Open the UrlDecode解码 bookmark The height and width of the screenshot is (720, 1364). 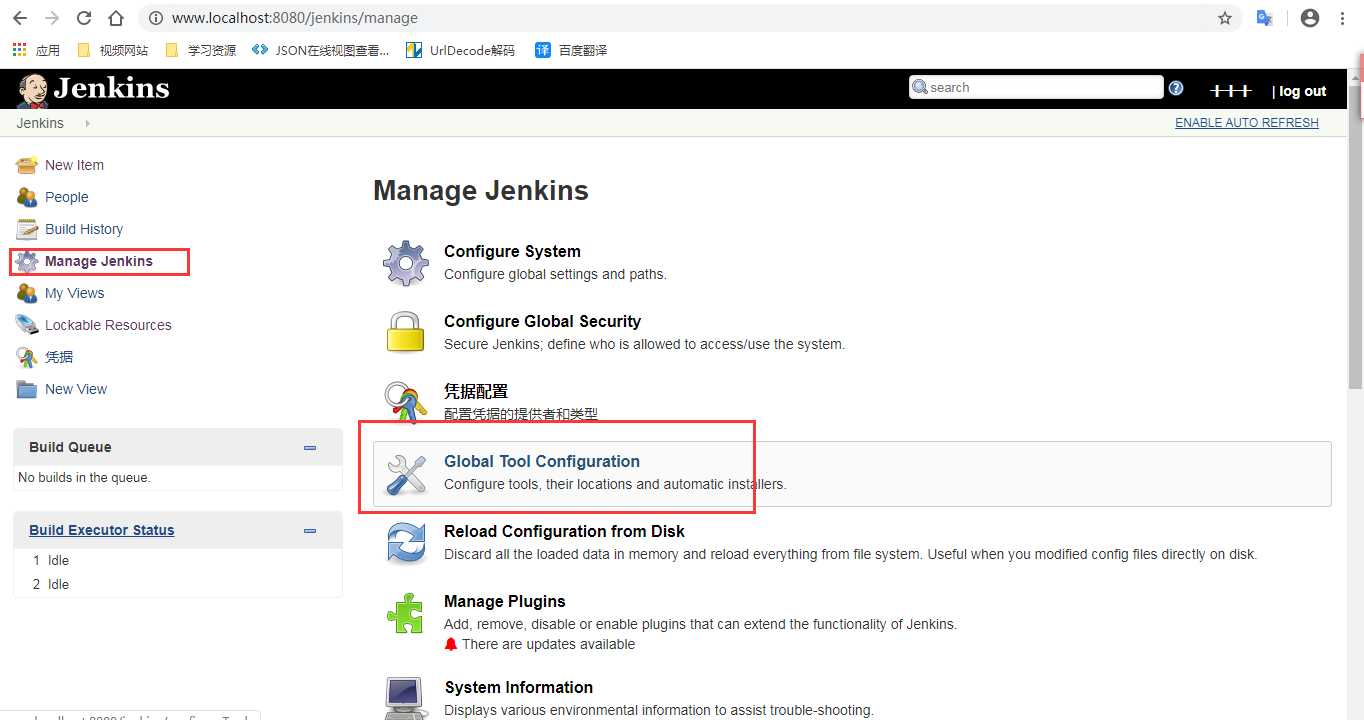click(x=460, y=50)
